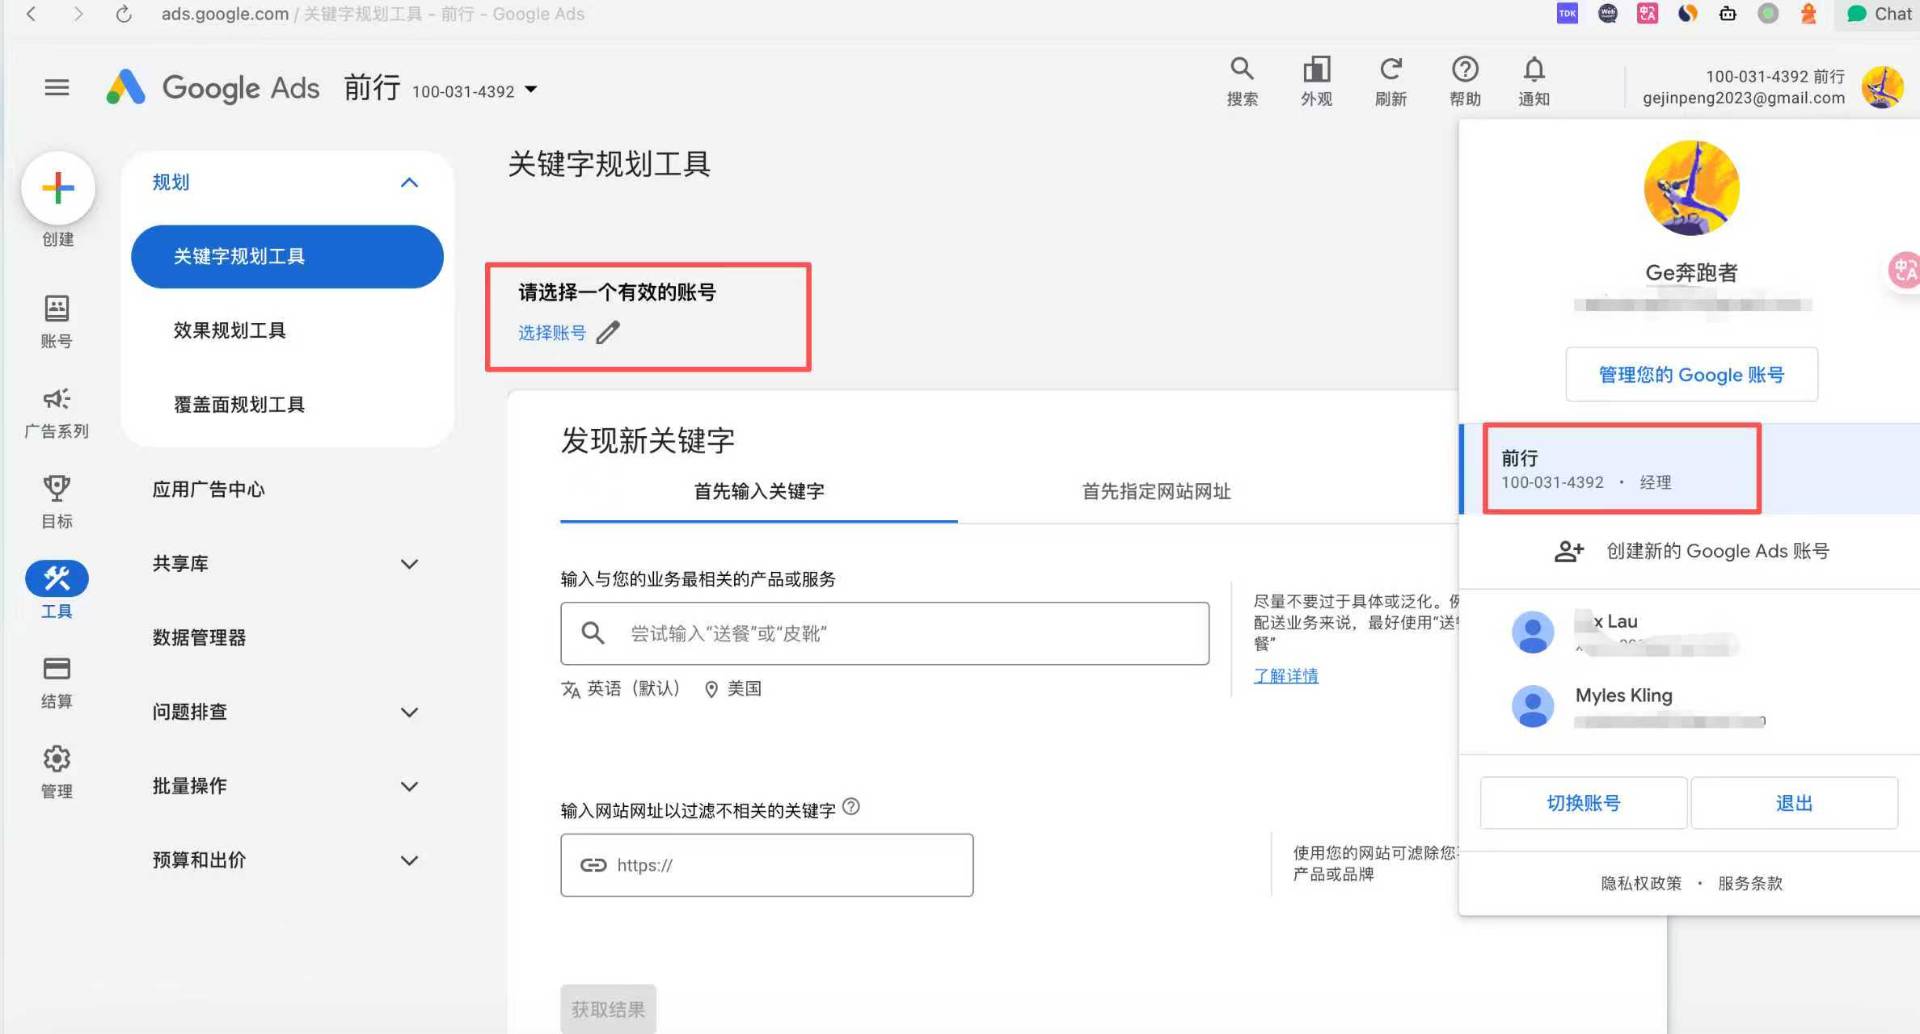Click the search magnifier icon
The image size is (1920, 1034).
pos(1242,69)
